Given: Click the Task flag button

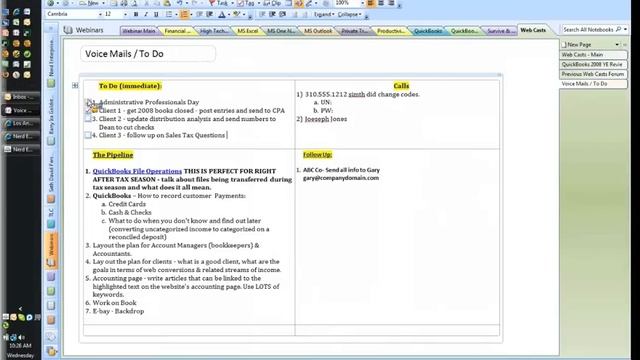Looking at the screenshot, I should [x=218, y=3].
